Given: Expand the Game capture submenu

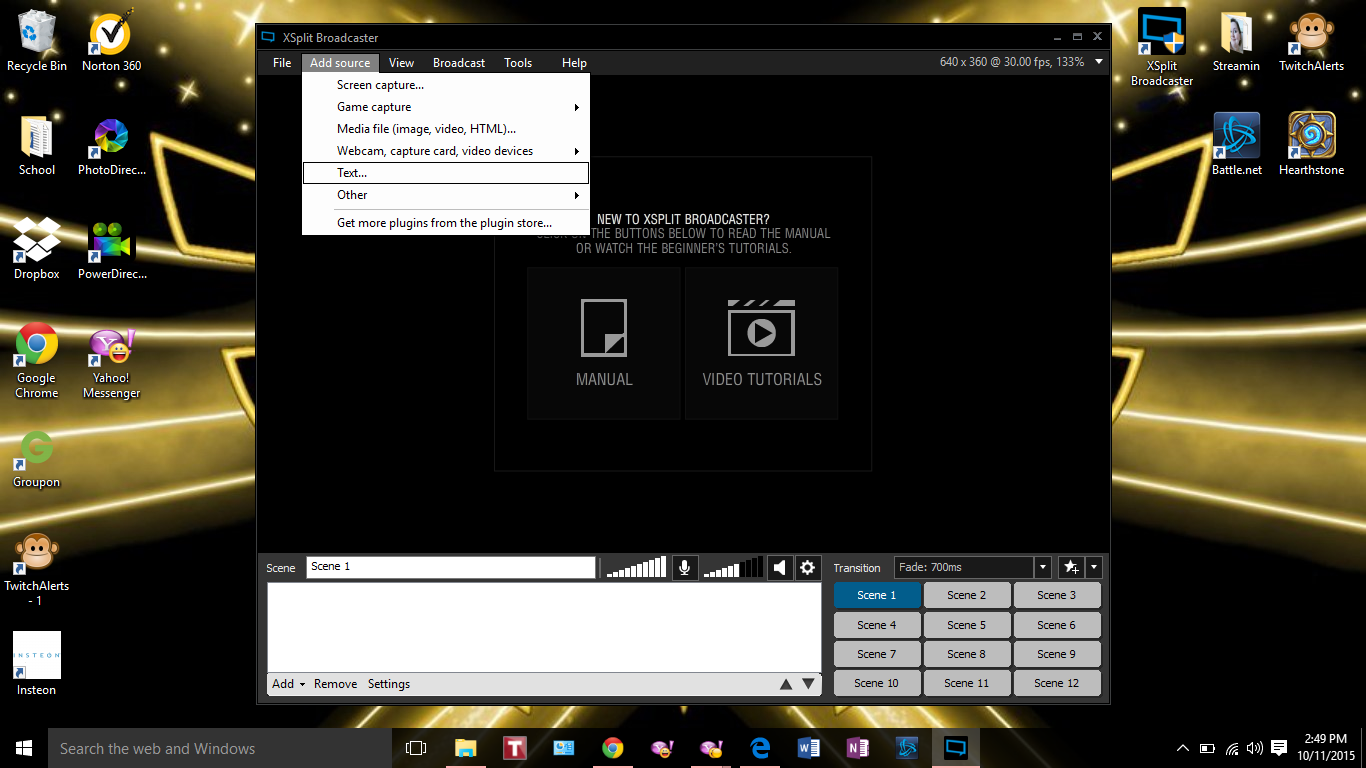Looking at the screenshot, I should click(x=374, y=107).
